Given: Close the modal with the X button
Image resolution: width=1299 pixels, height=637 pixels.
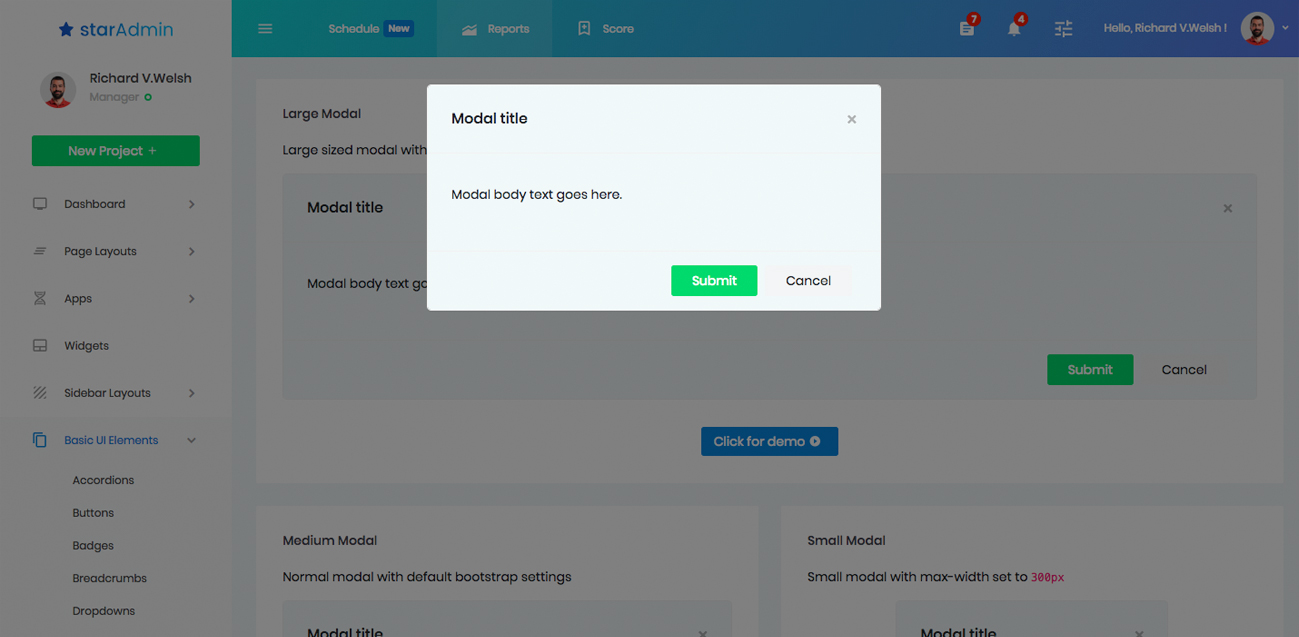Looking at the screenshot, I should point(852,120).
